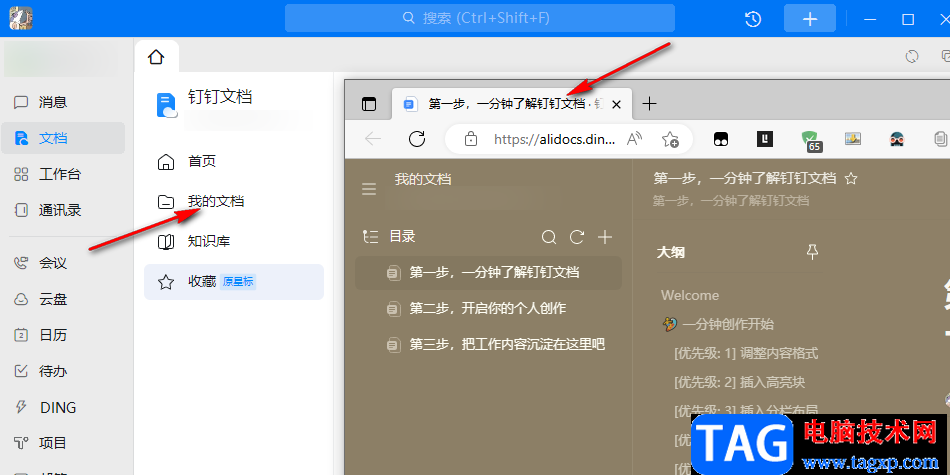The height and width of the screenshot is (475, 950).
Task: Select 文档 in the left sidebar
Action: coord(63,138)
